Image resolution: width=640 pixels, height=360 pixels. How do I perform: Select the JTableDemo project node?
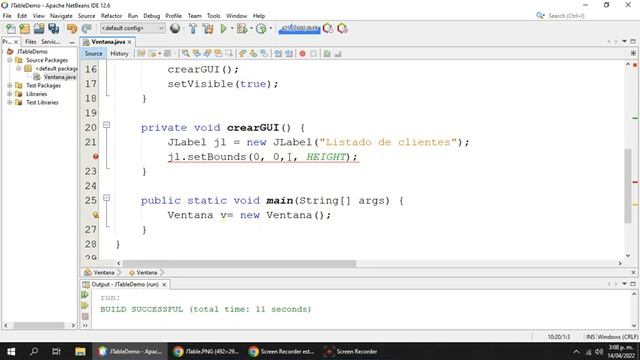pyautogui.click(x=32, y=51)
